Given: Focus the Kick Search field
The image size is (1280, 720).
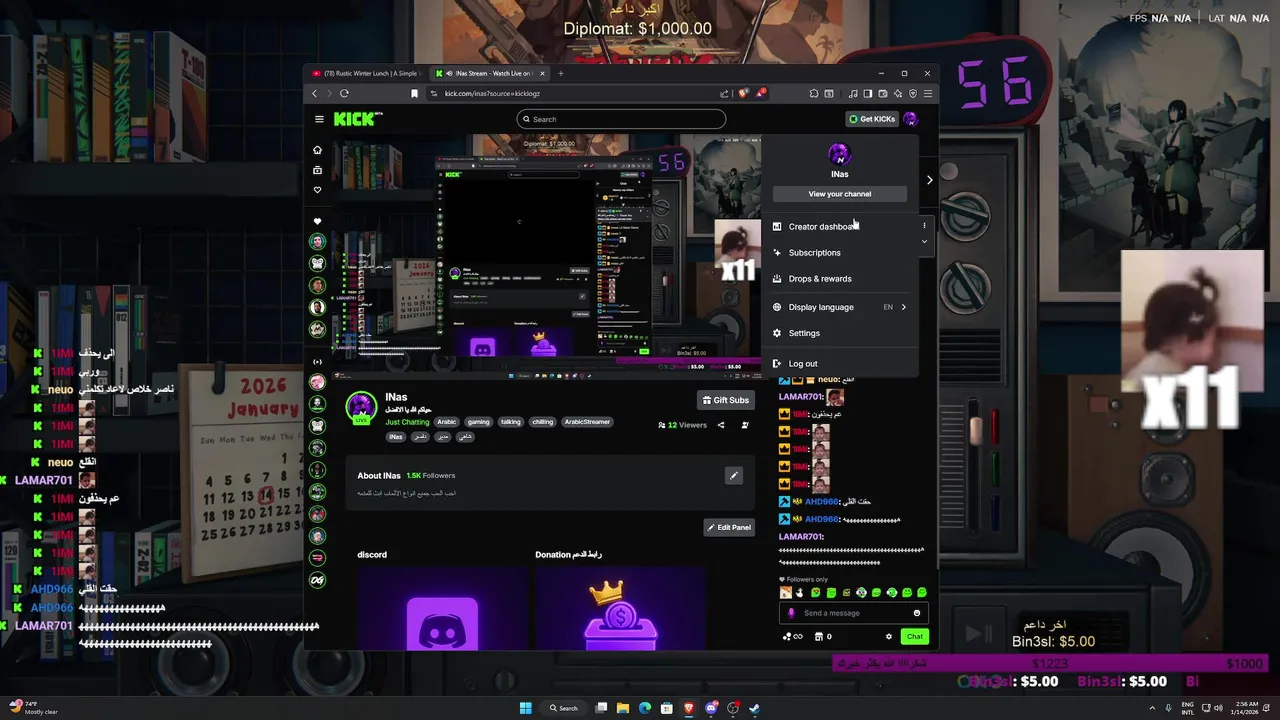Looking at the screenshot, I should point(621,119).
